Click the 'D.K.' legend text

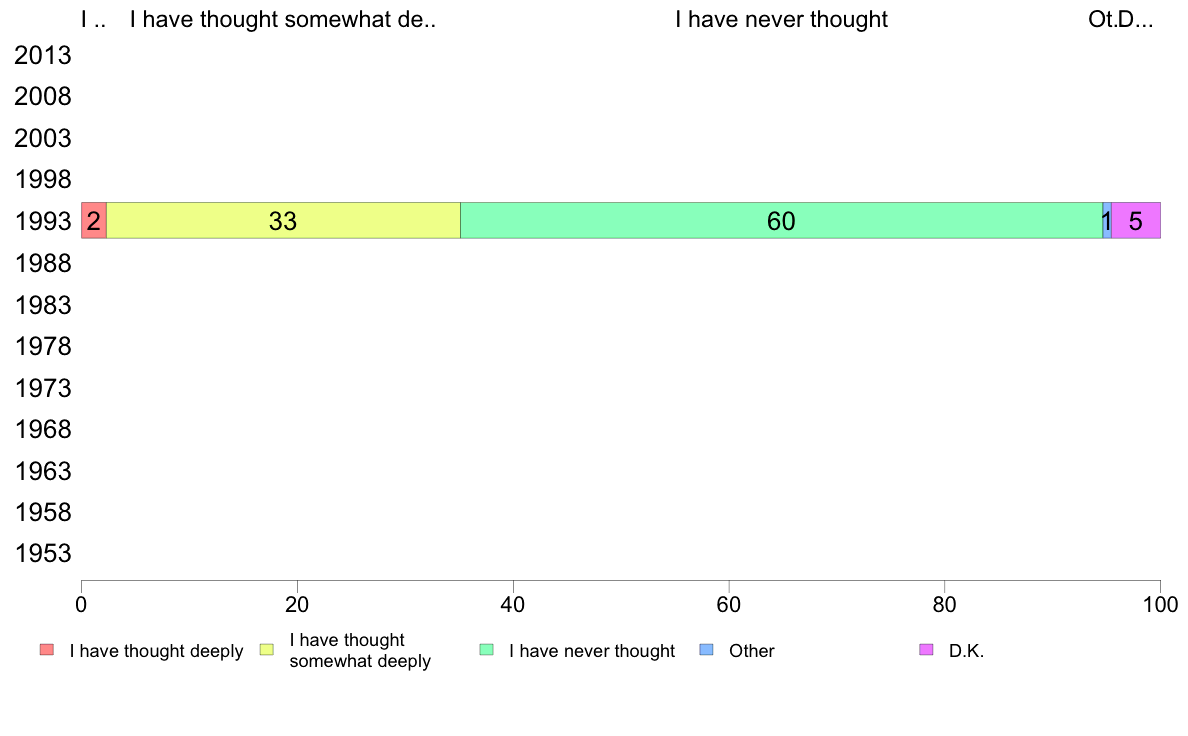pyautogui.click(x=966, y=650)
